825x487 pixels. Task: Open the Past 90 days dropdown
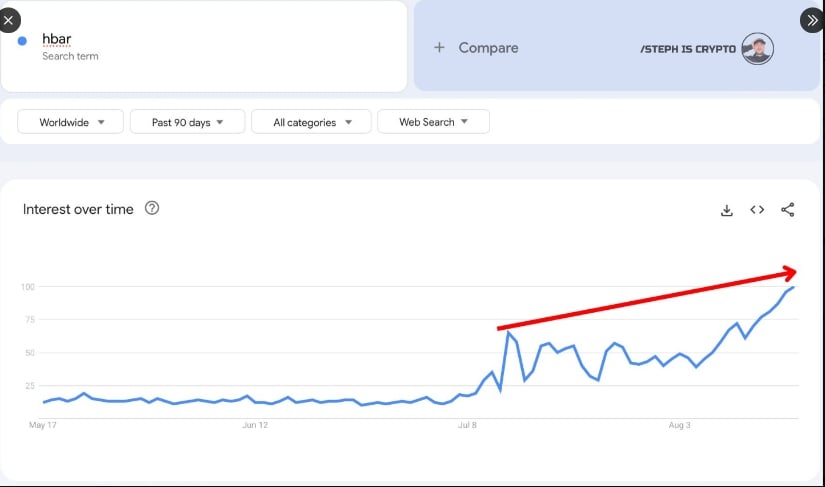click(187, 122)
